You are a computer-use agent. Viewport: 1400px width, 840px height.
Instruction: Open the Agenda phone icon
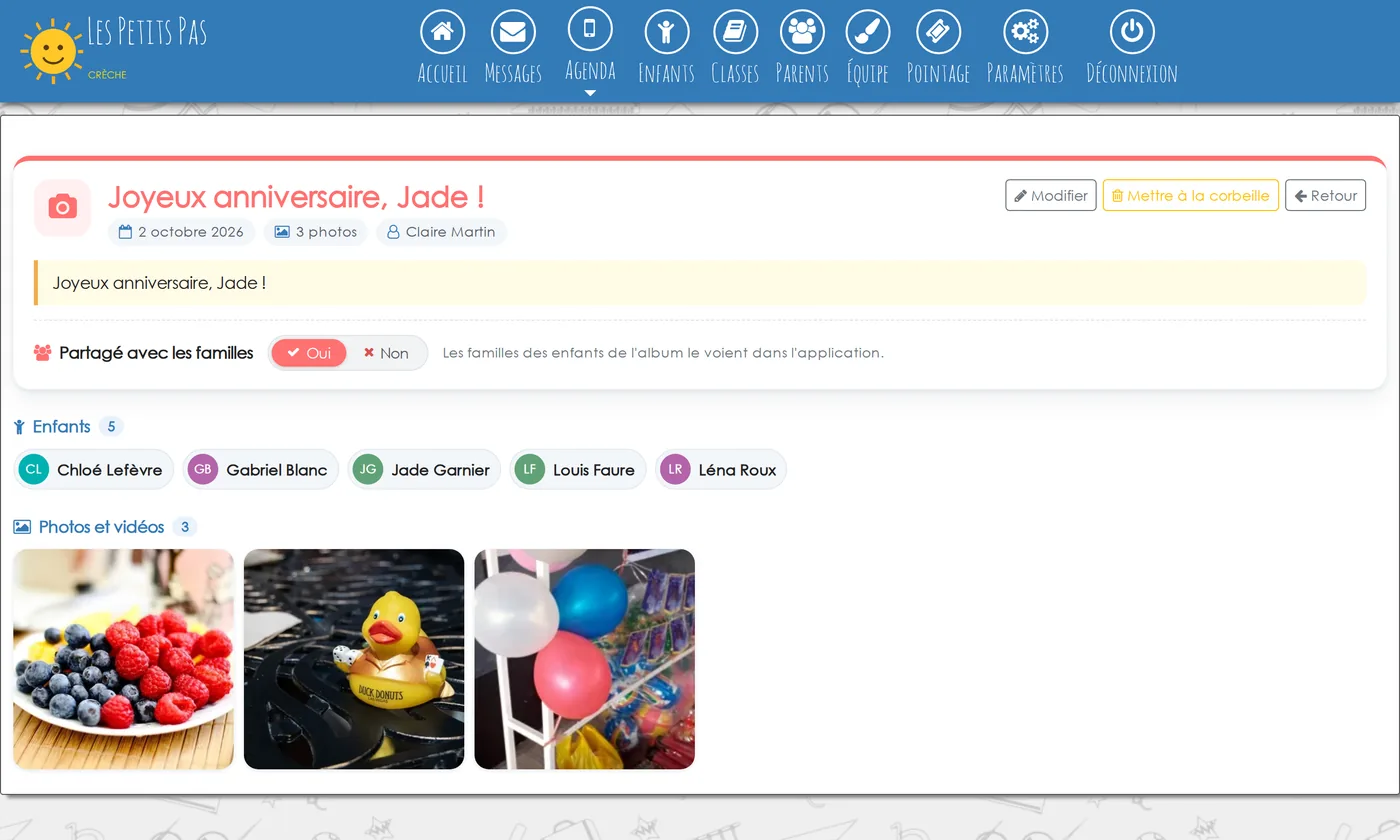[590, 28]
